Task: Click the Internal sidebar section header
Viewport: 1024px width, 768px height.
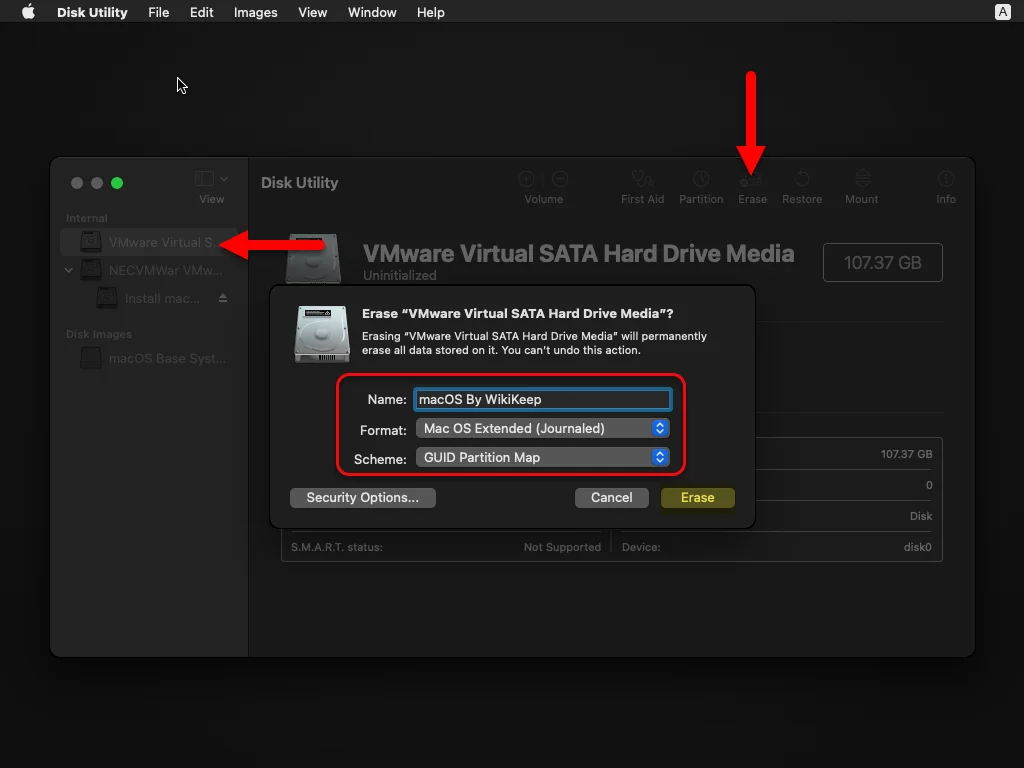Action: pyautogui.click(x=86, y=218)
